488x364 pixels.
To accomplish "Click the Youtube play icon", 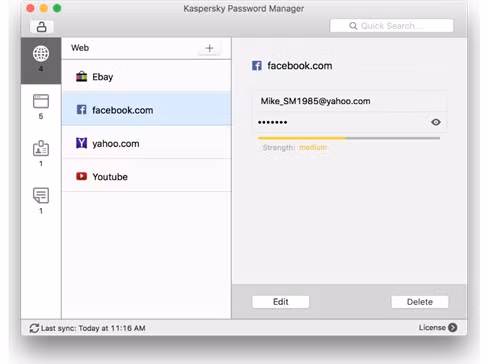I will click(81, 176).
